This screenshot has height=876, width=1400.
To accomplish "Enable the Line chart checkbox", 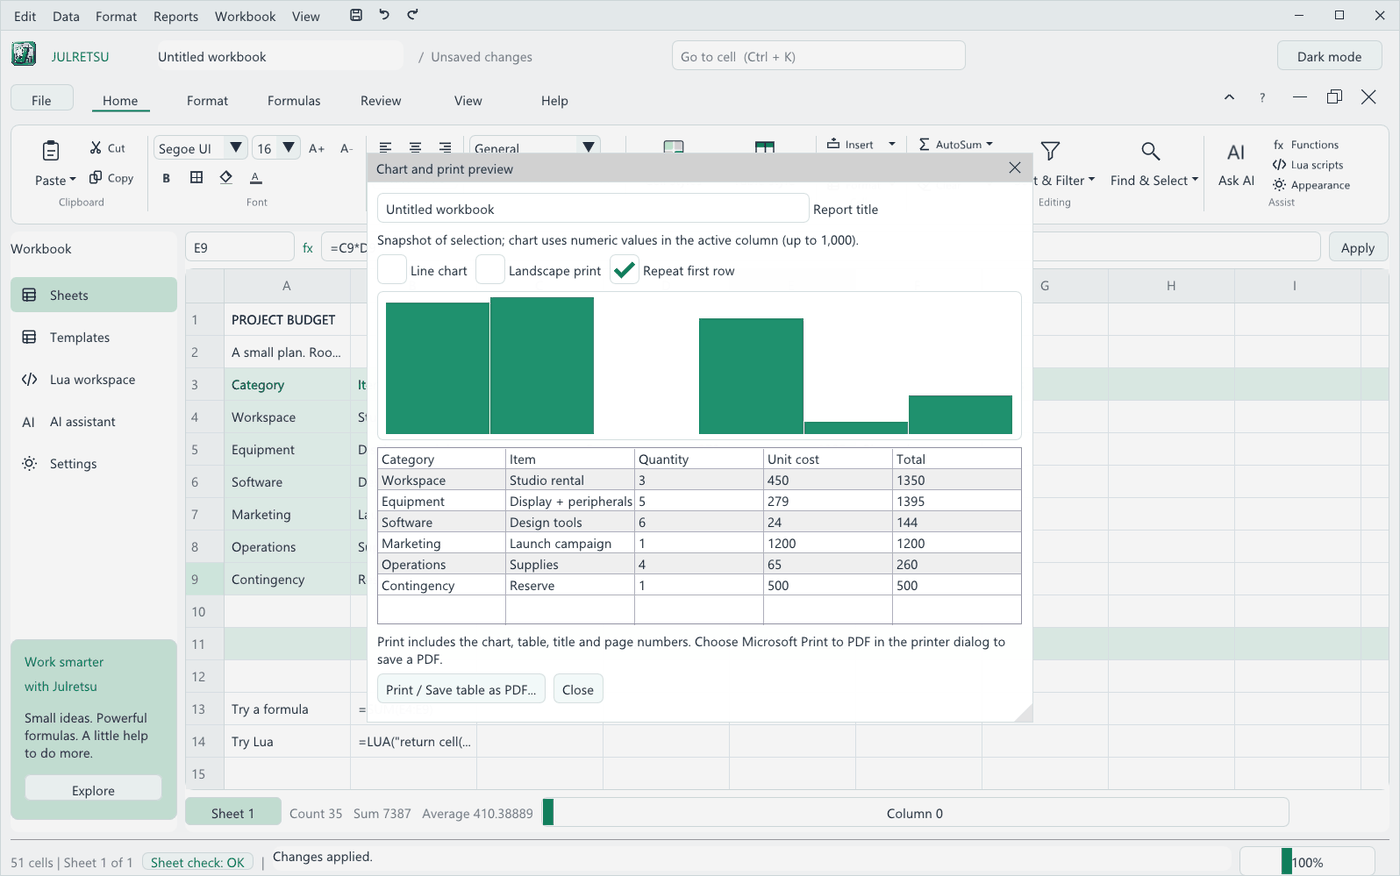I will (x=392, y=270).
